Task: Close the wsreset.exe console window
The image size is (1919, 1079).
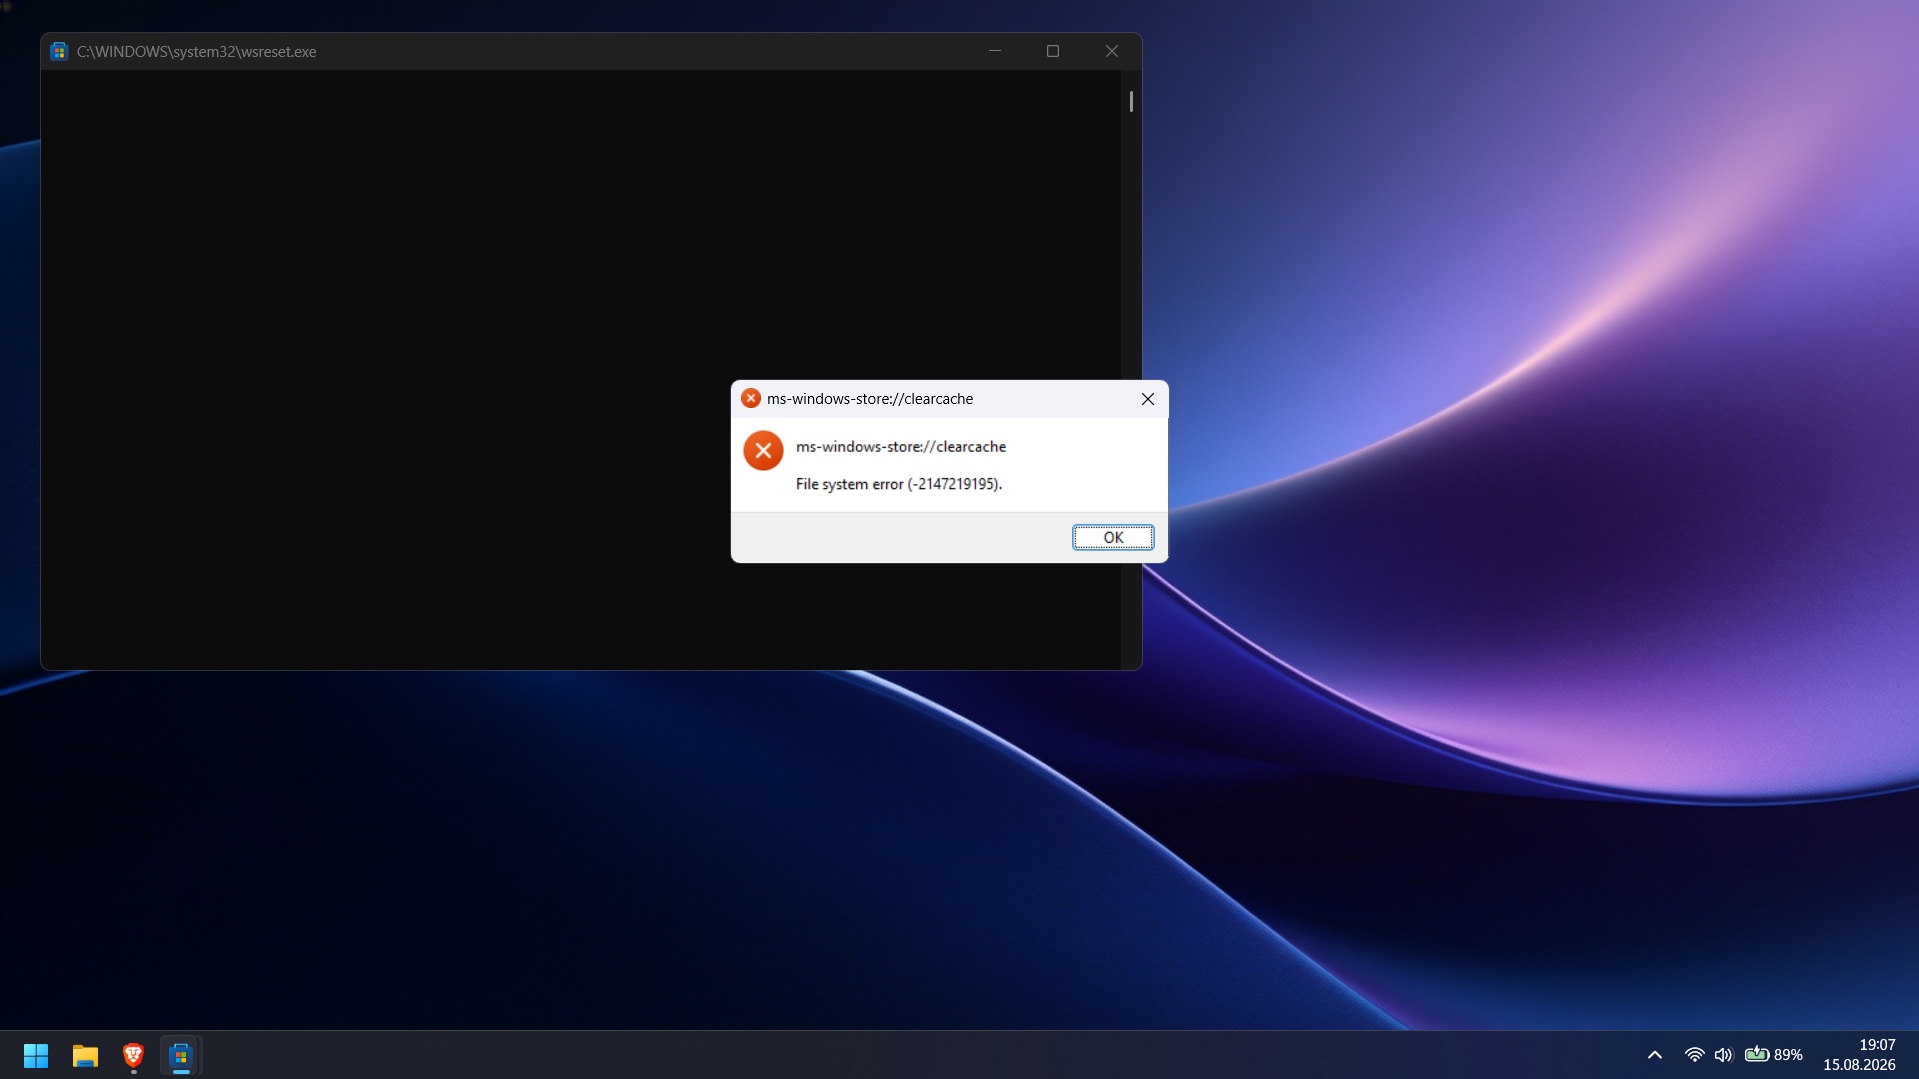Action: coord(1112,51)
